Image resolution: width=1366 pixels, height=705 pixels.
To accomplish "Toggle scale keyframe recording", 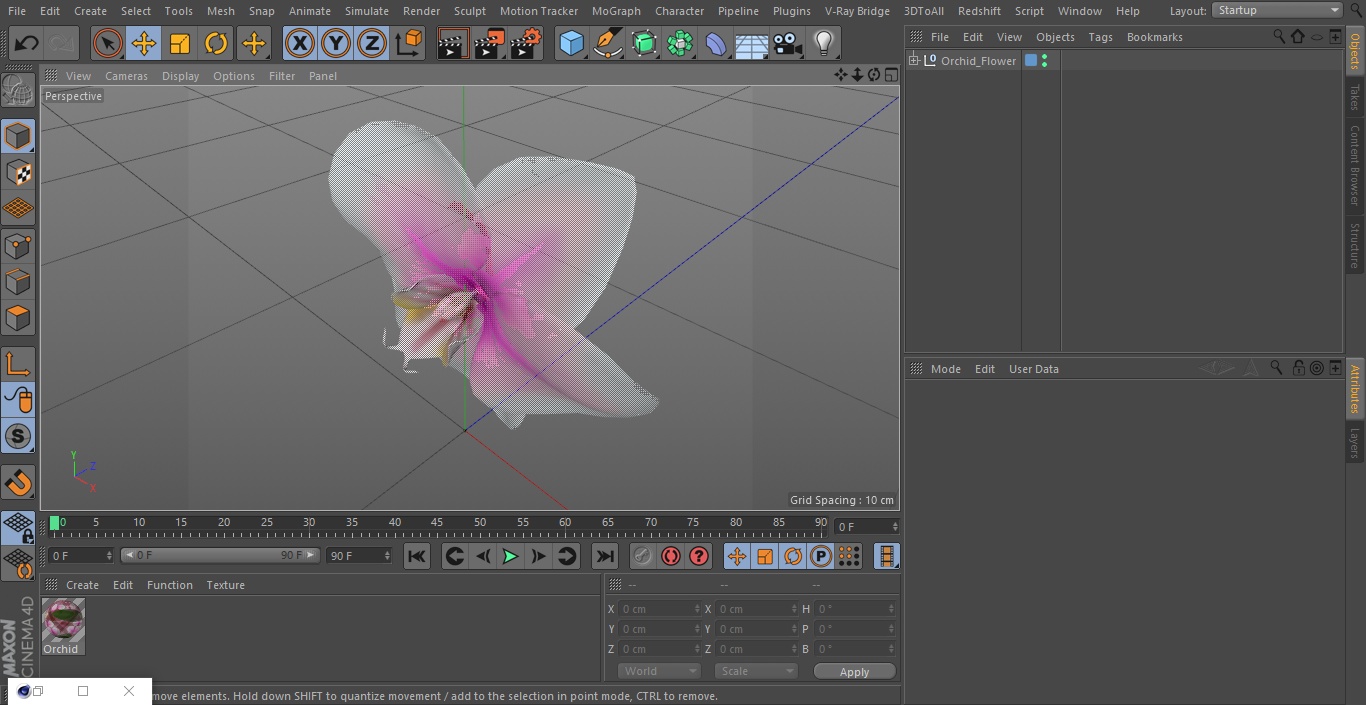I will (764, 556).
